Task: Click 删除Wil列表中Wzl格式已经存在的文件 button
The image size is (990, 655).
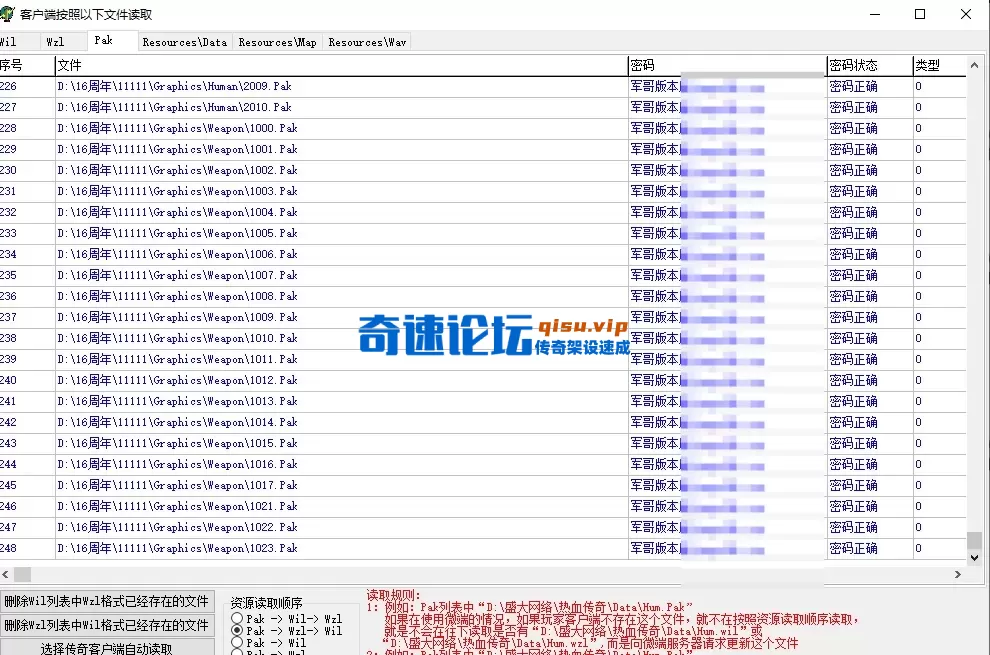Action: [106, 603]
